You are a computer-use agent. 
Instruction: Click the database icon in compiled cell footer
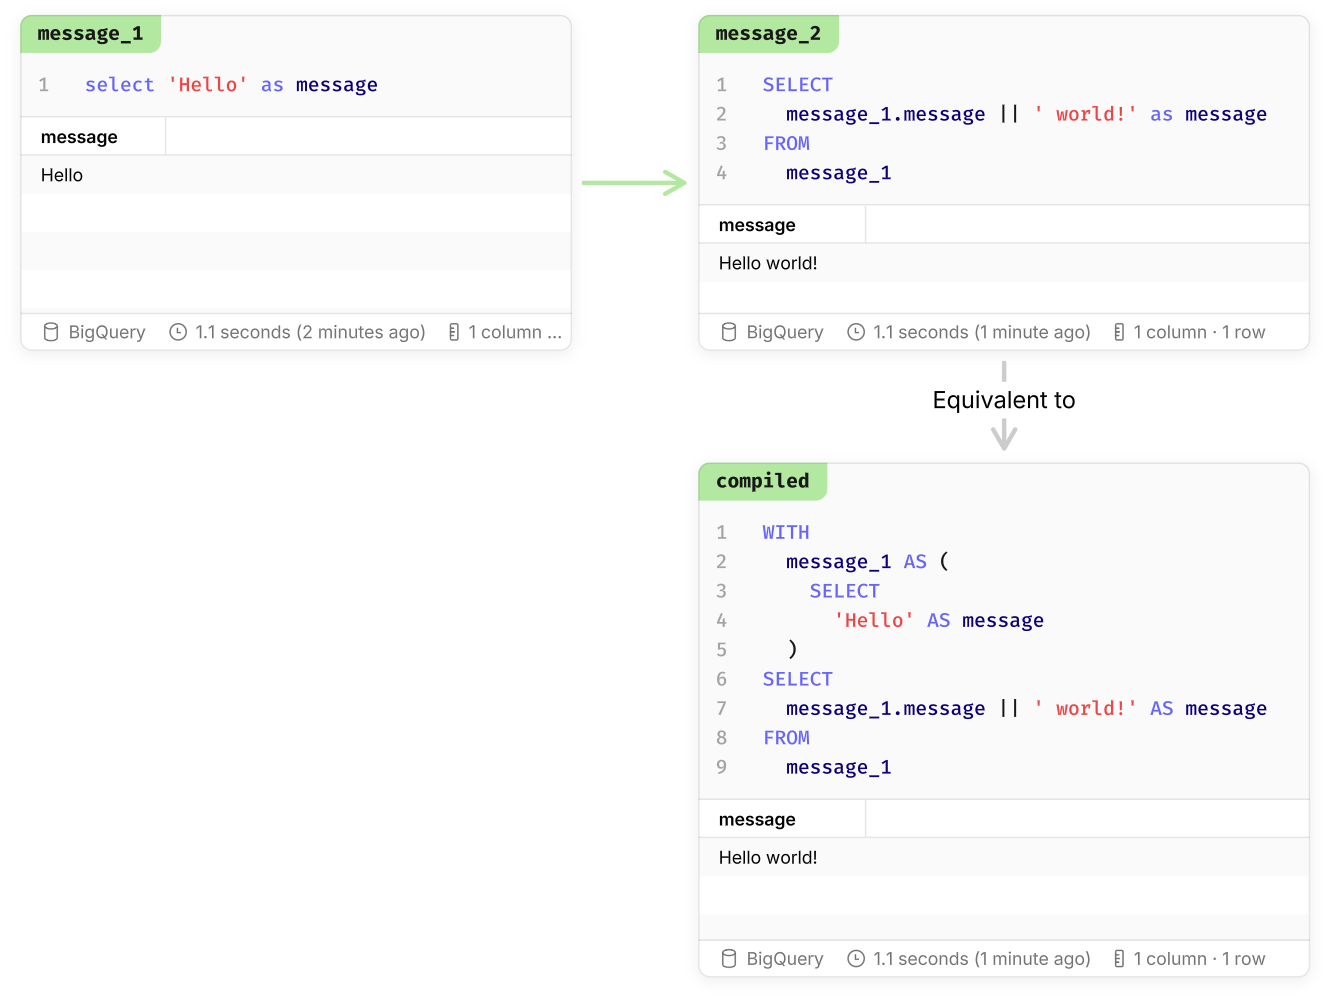pyautogui.click(x=729, y=959)
